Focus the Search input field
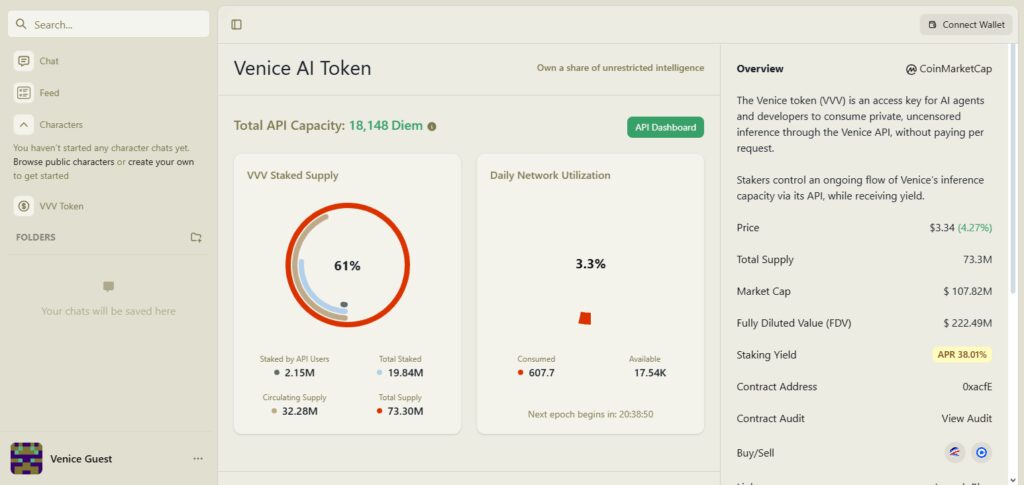 point(109,24)
